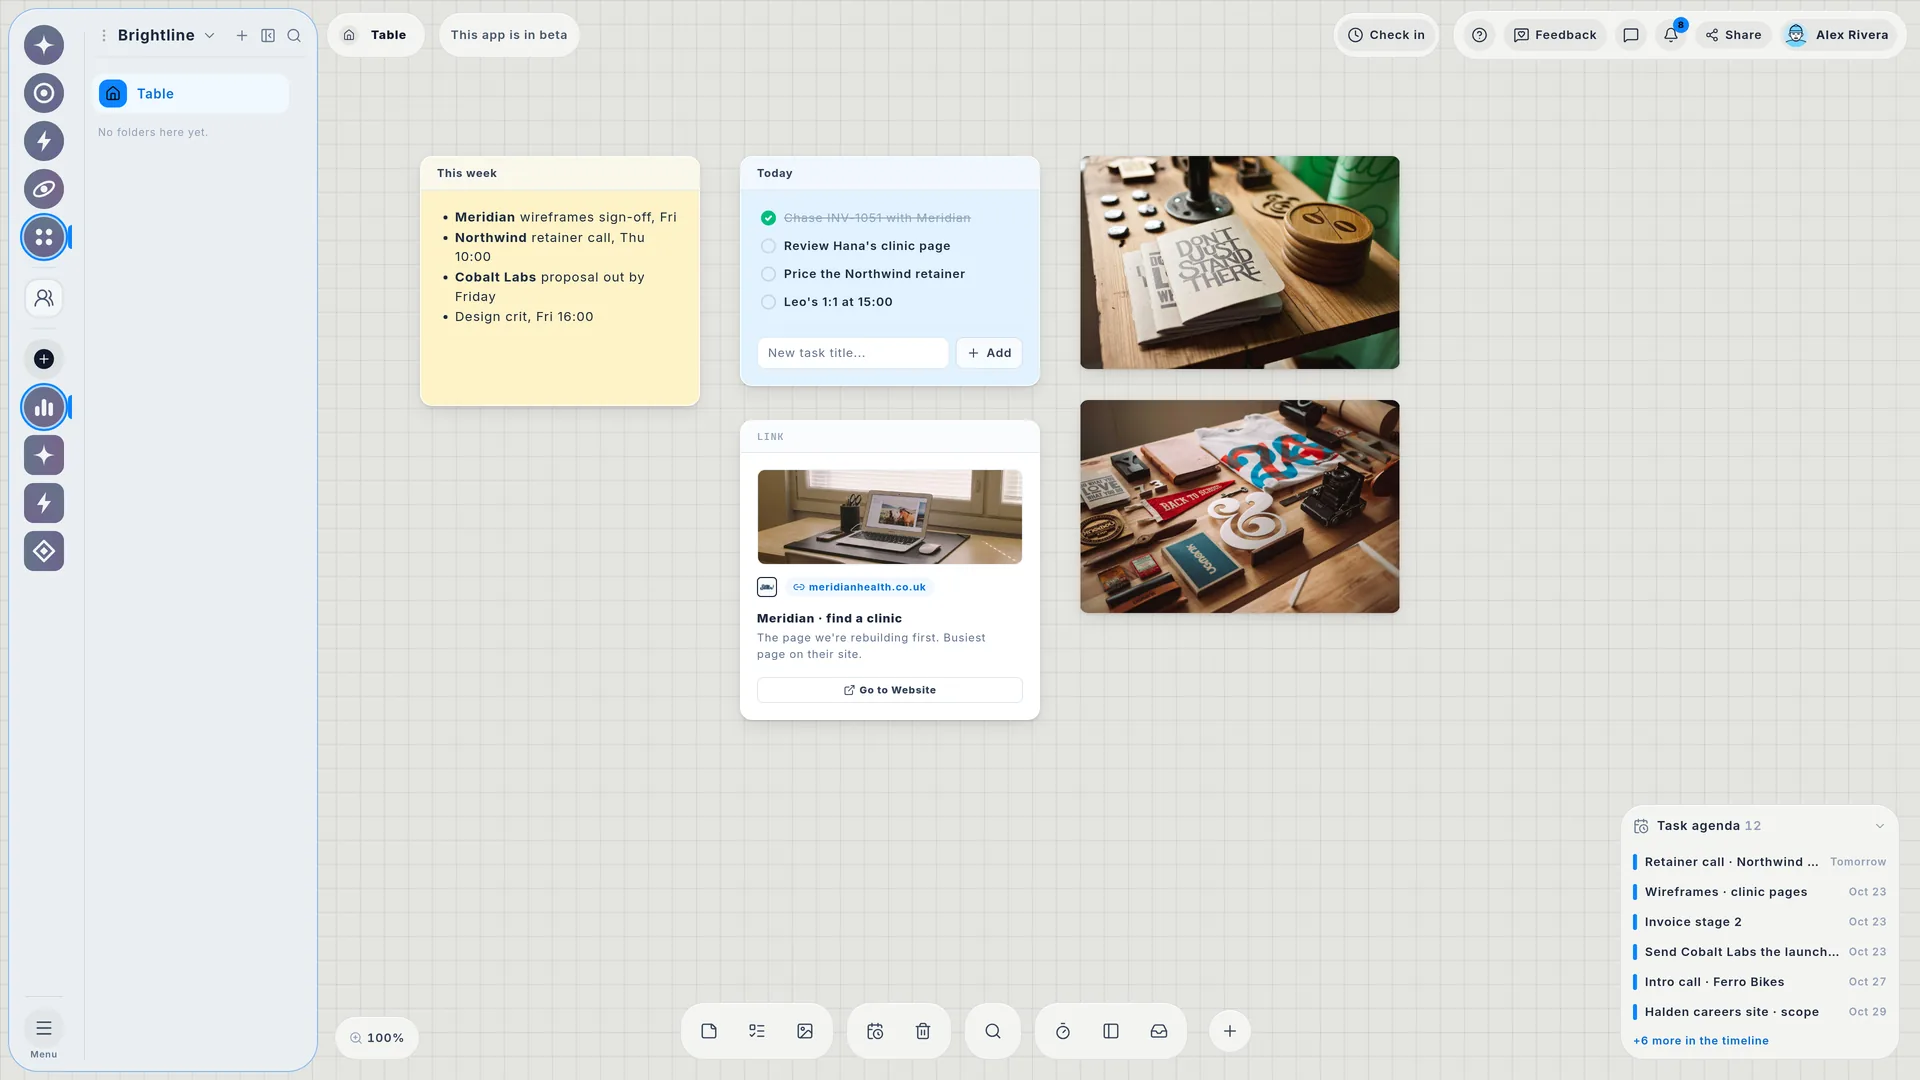
Task: Click the plus button in bottom toolbar
Action: 1230,1031
